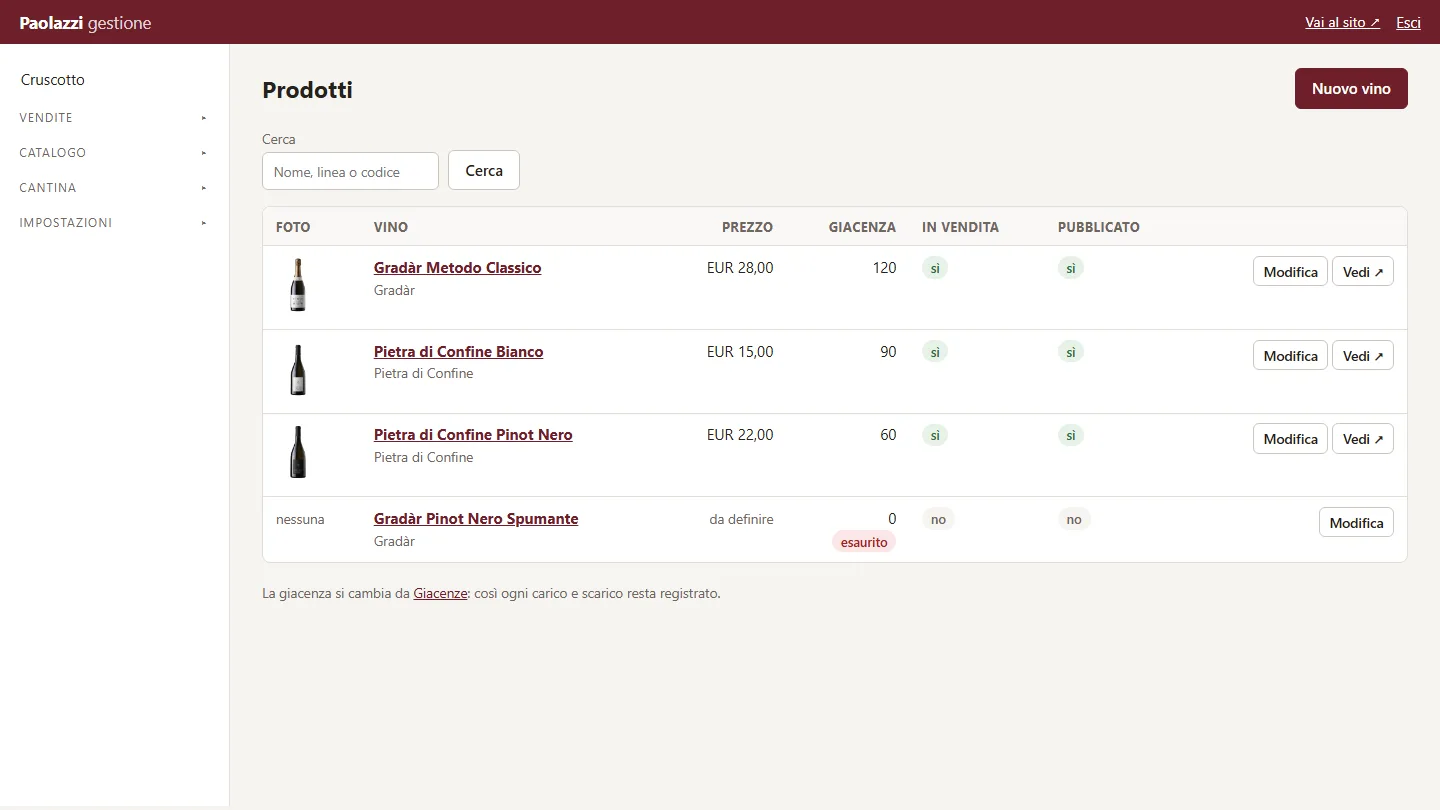Click the stock value 120

click(x=884, y=268)
